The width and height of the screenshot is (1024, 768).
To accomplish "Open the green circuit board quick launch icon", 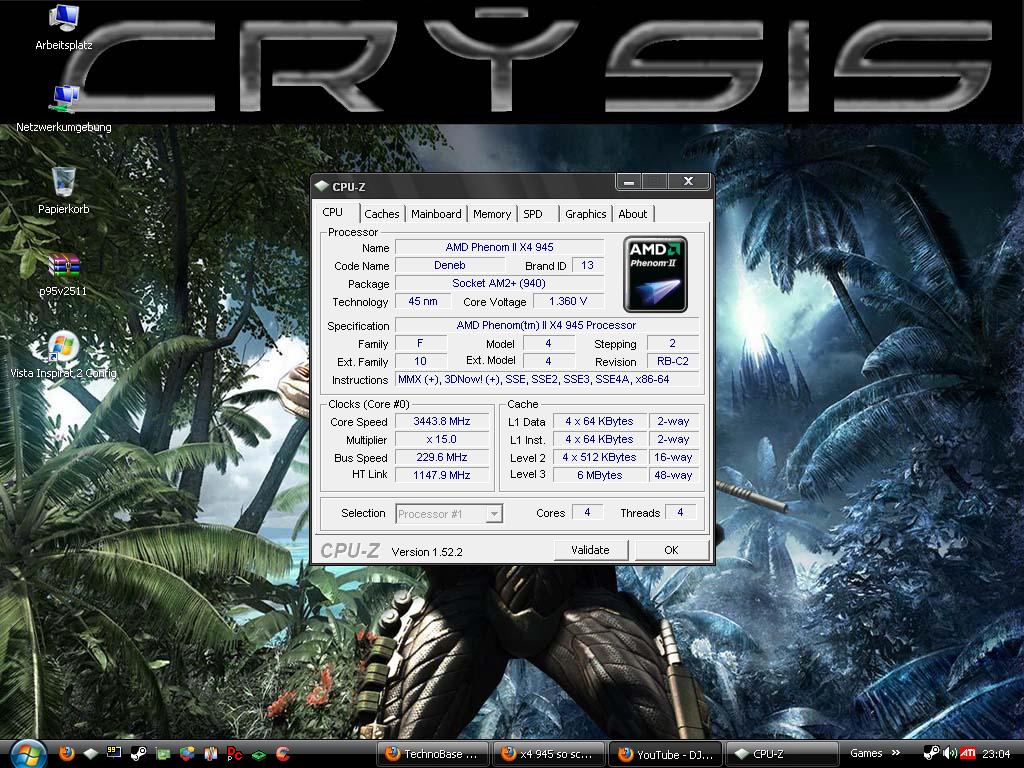I will tap(163, 754).
